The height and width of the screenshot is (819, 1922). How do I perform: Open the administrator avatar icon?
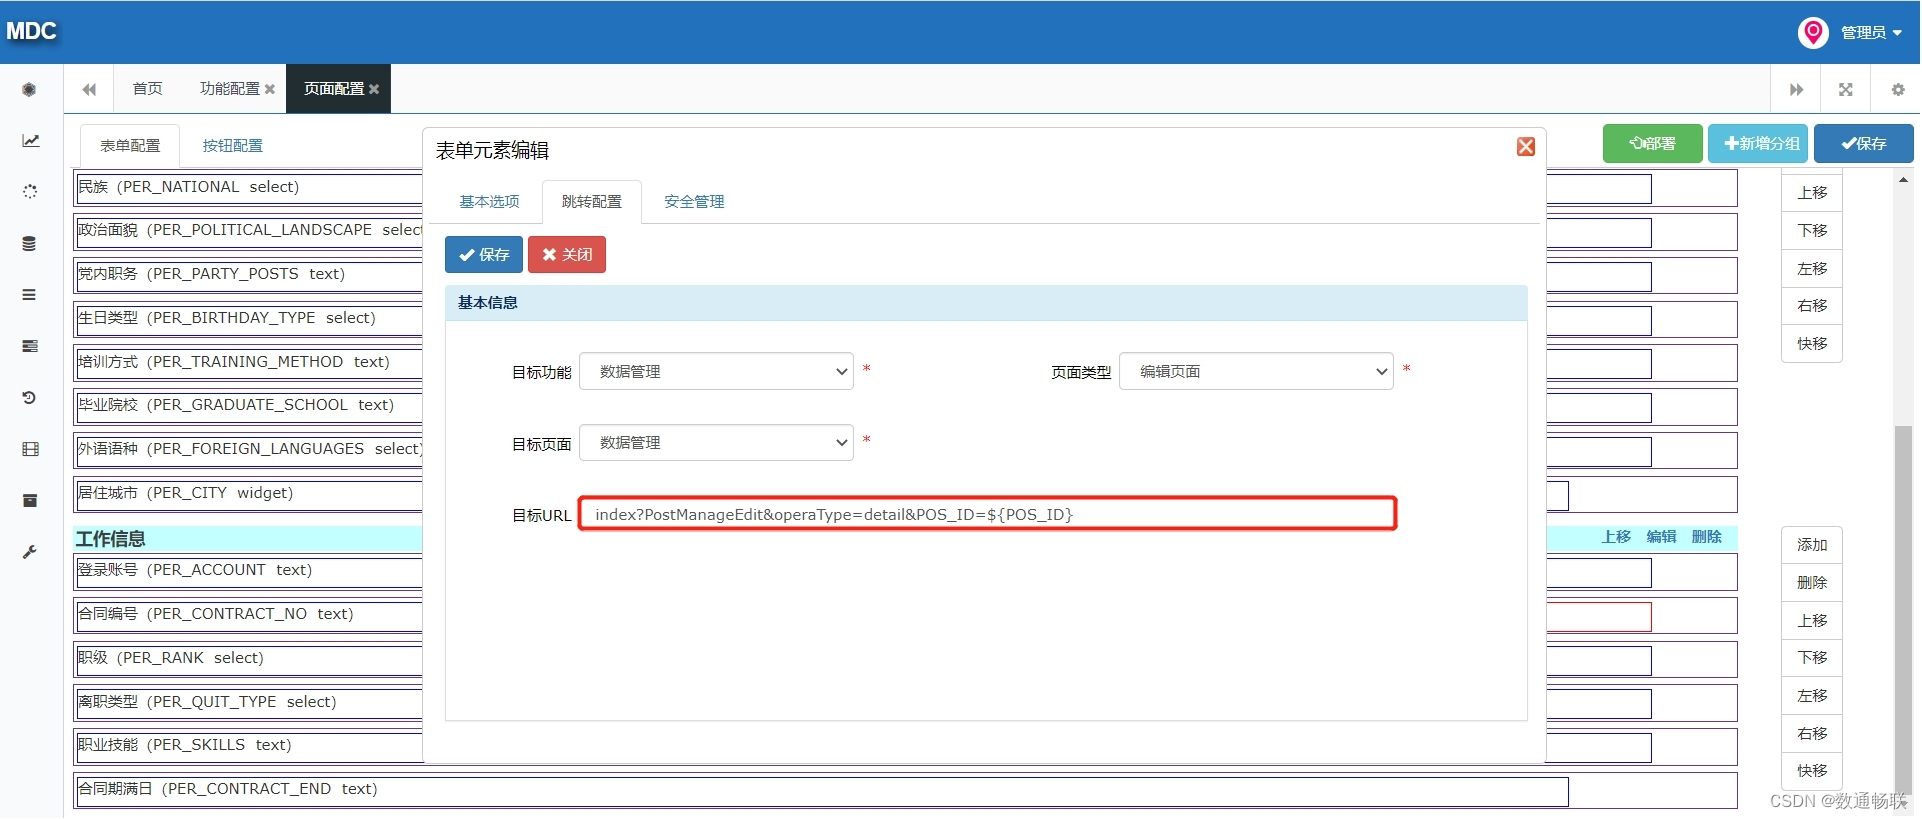(x=1813, y=33)
